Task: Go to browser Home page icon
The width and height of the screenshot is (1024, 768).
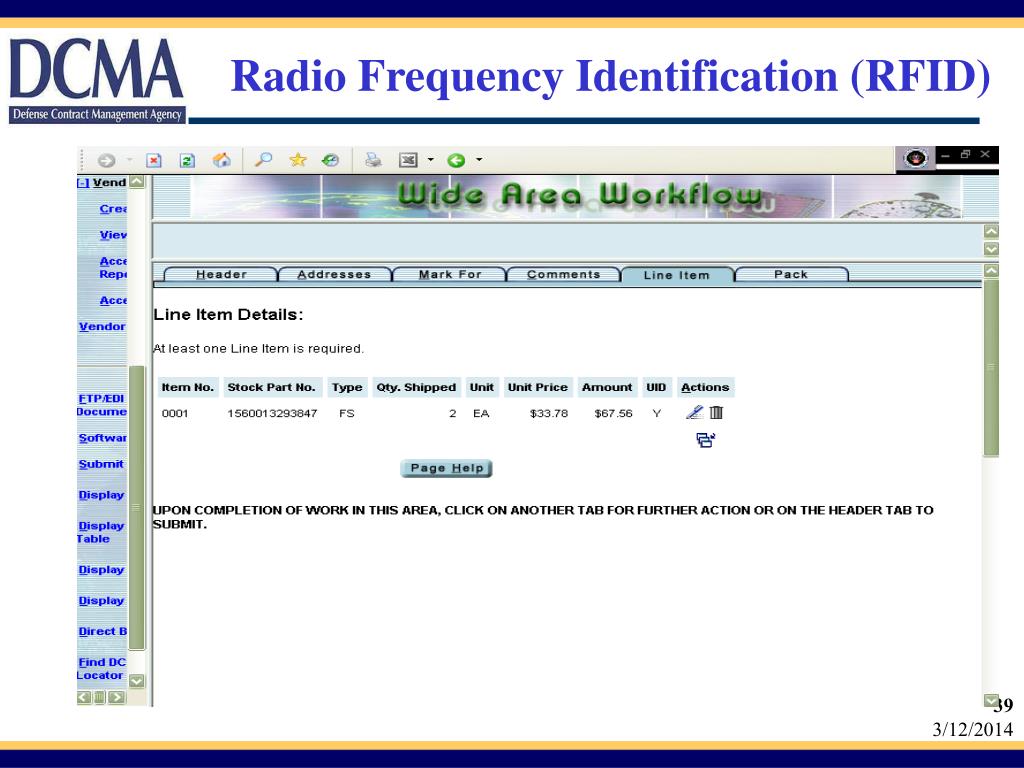Action: click(x=222, y=160)
